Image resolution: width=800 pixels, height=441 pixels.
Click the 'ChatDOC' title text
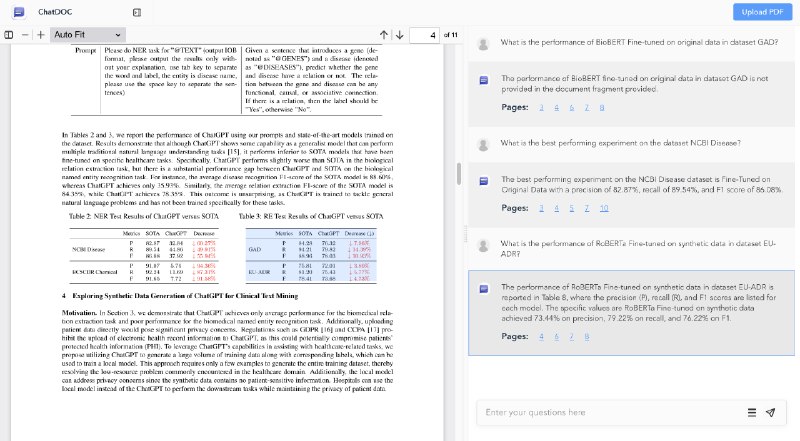tap(55, 12)
